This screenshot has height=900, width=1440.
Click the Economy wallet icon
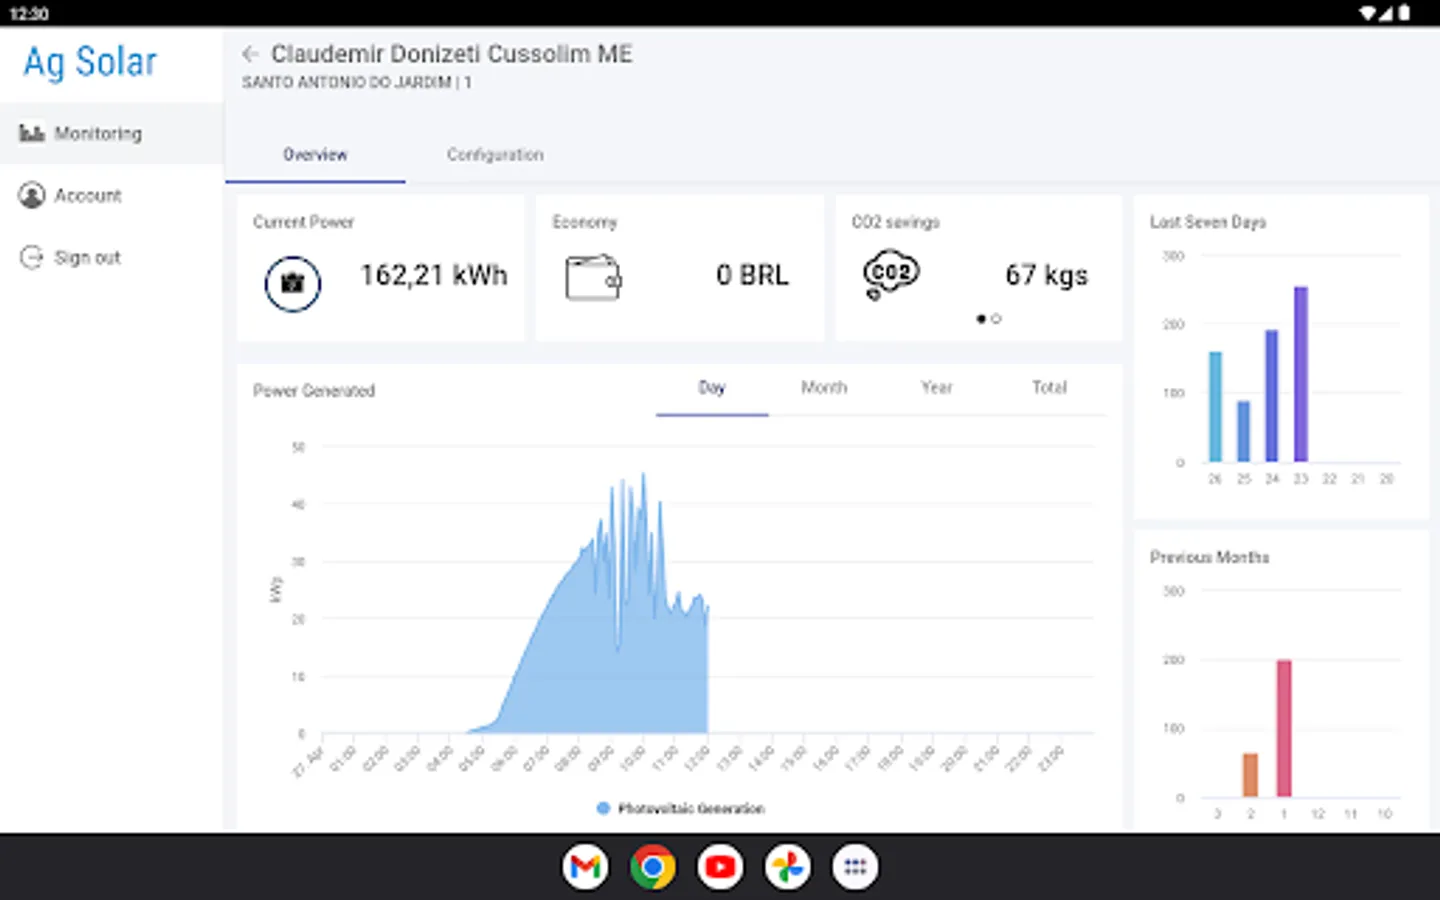coord(593,278)
